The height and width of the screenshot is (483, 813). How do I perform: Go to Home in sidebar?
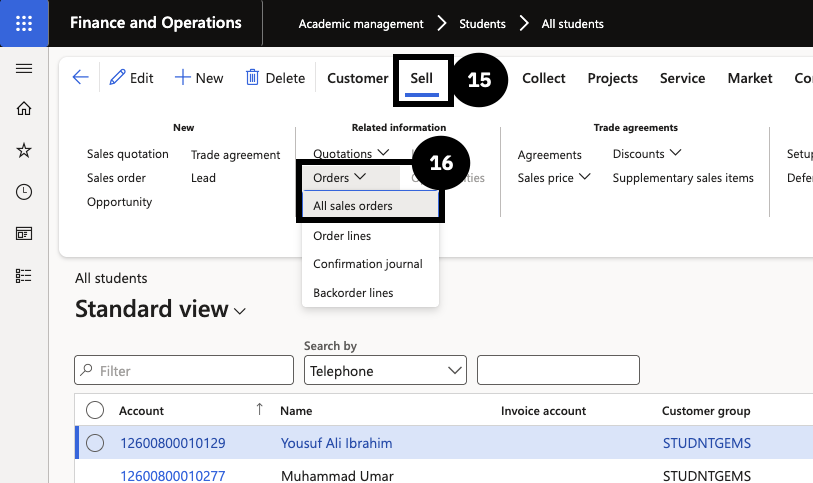[24, 108]
